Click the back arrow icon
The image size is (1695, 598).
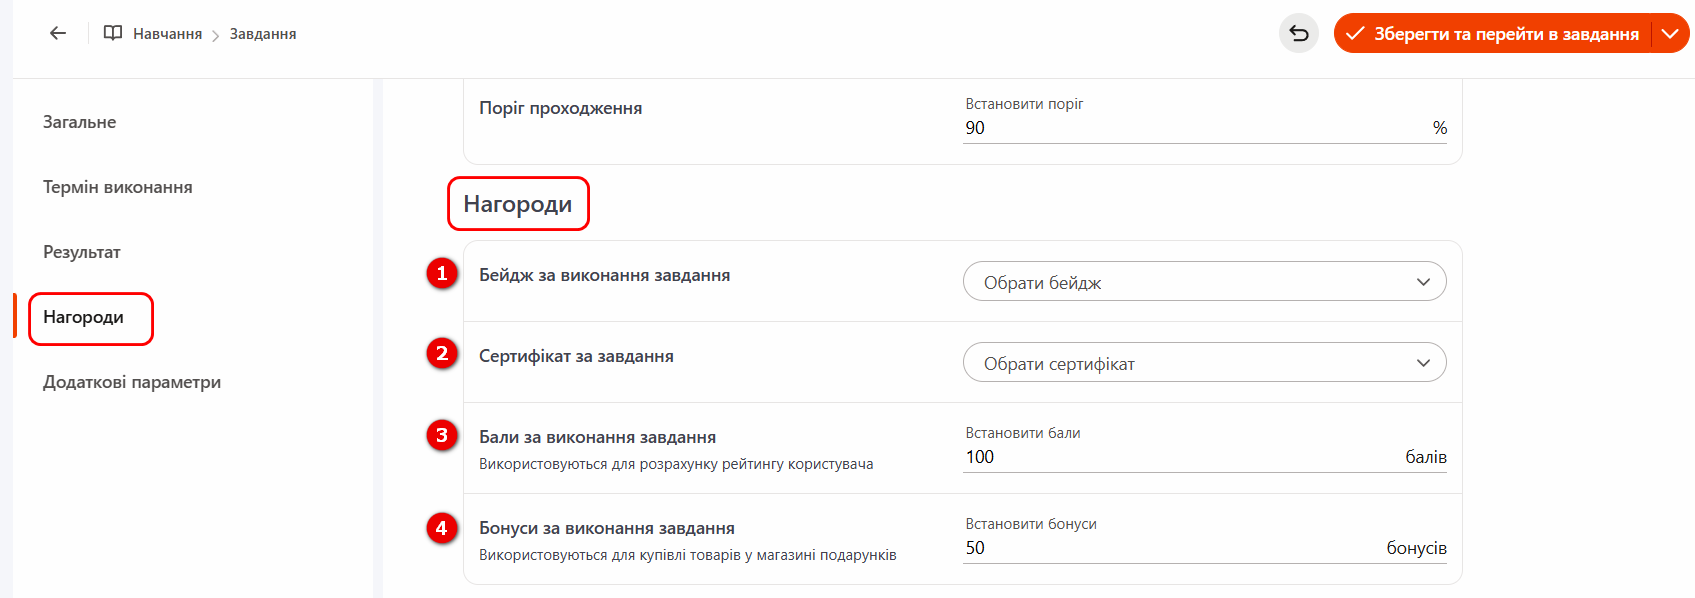(58, 33)
